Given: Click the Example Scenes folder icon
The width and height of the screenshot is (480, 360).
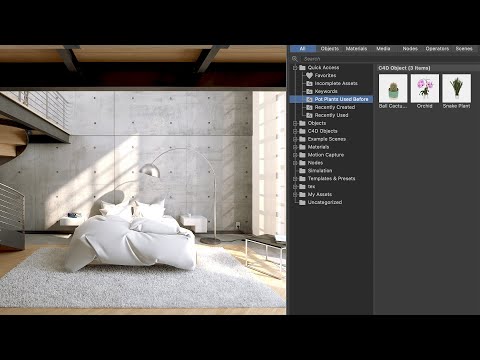Looking at the screenshot, I should [x=302, y=139].
